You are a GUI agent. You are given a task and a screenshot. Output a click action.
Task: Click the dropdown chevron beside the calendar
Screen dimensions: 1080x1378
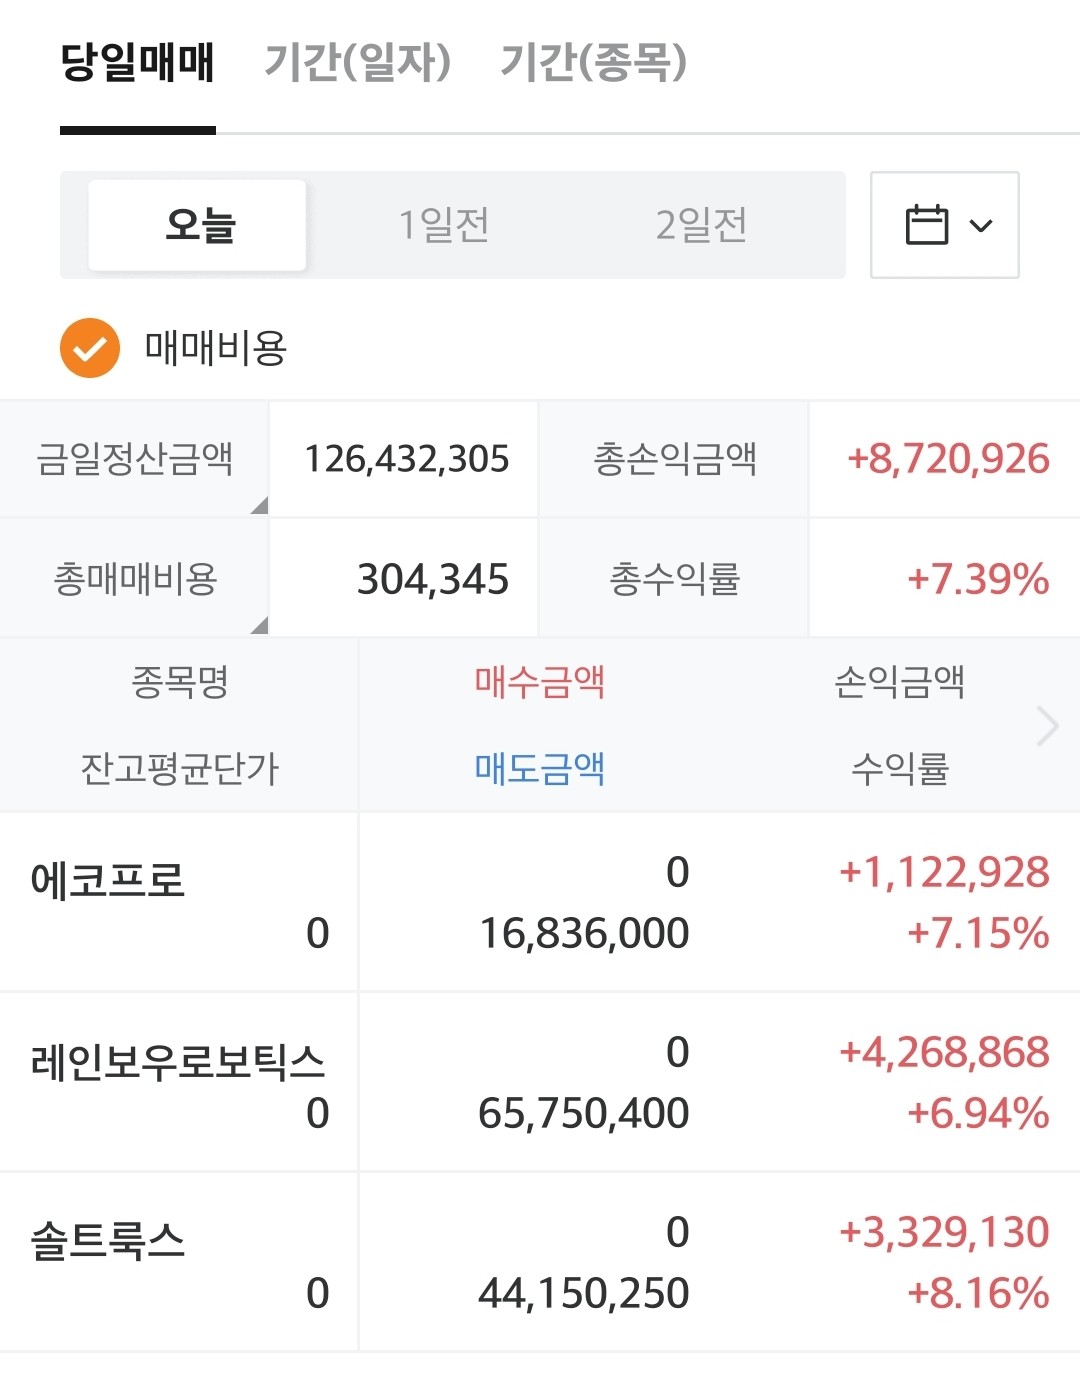pos(982,226)
